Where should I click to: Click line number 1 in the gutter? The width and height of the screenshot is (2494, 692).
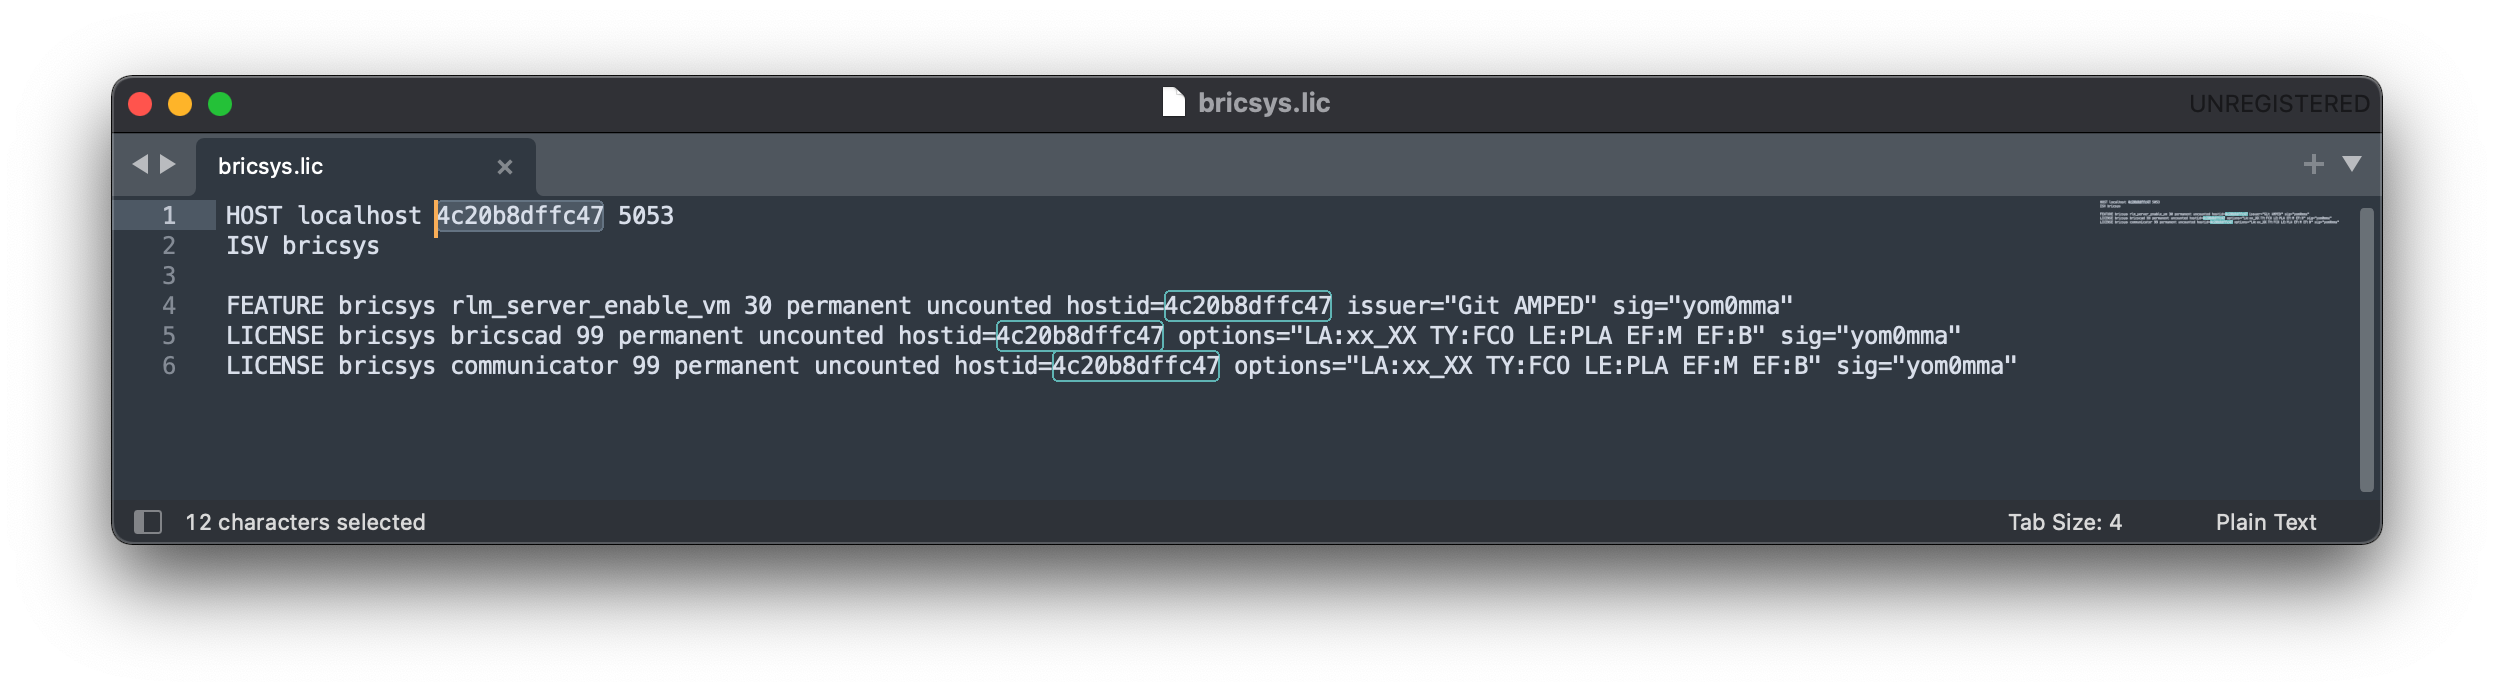click(x=166, y=214)
